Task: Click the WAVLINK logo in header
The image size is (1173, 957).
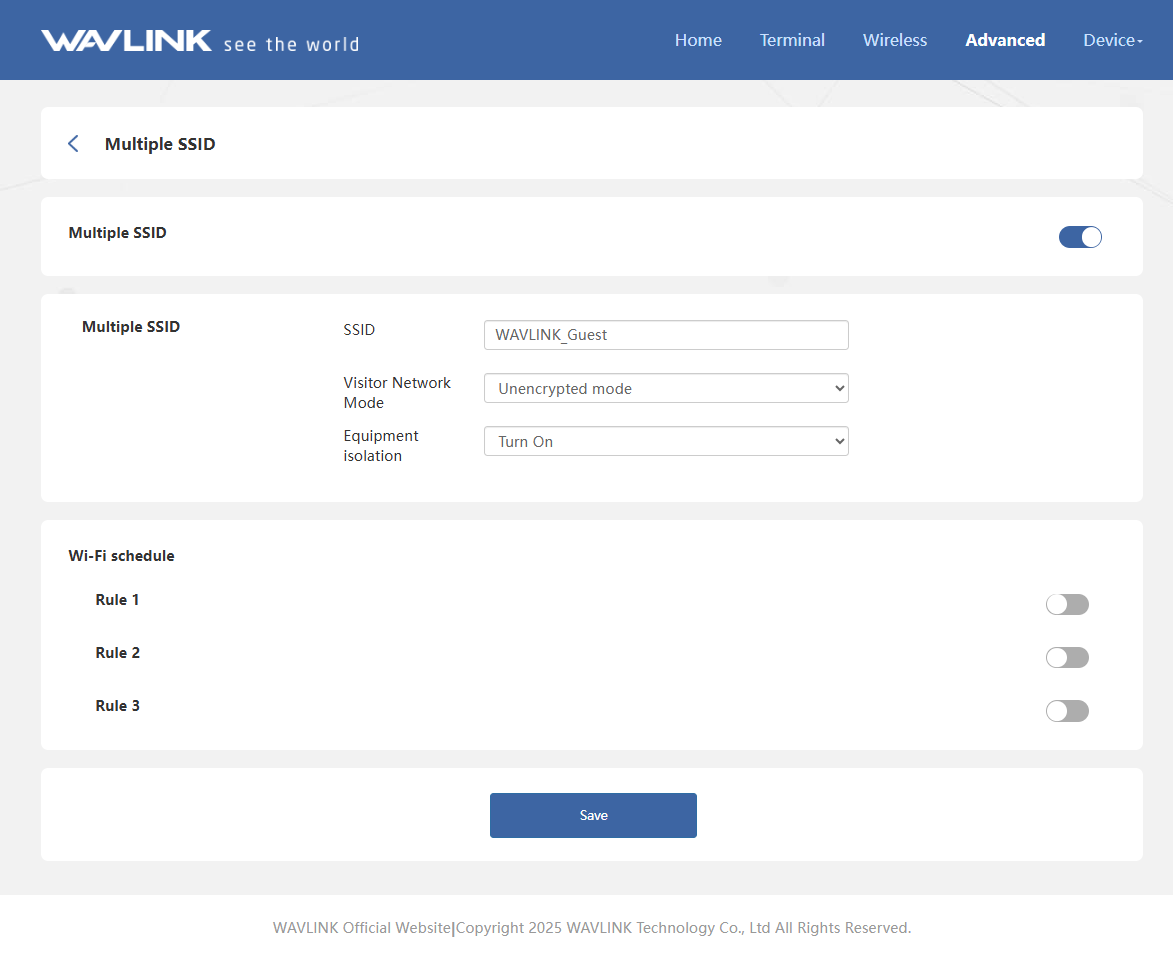Action: (126, 41)
